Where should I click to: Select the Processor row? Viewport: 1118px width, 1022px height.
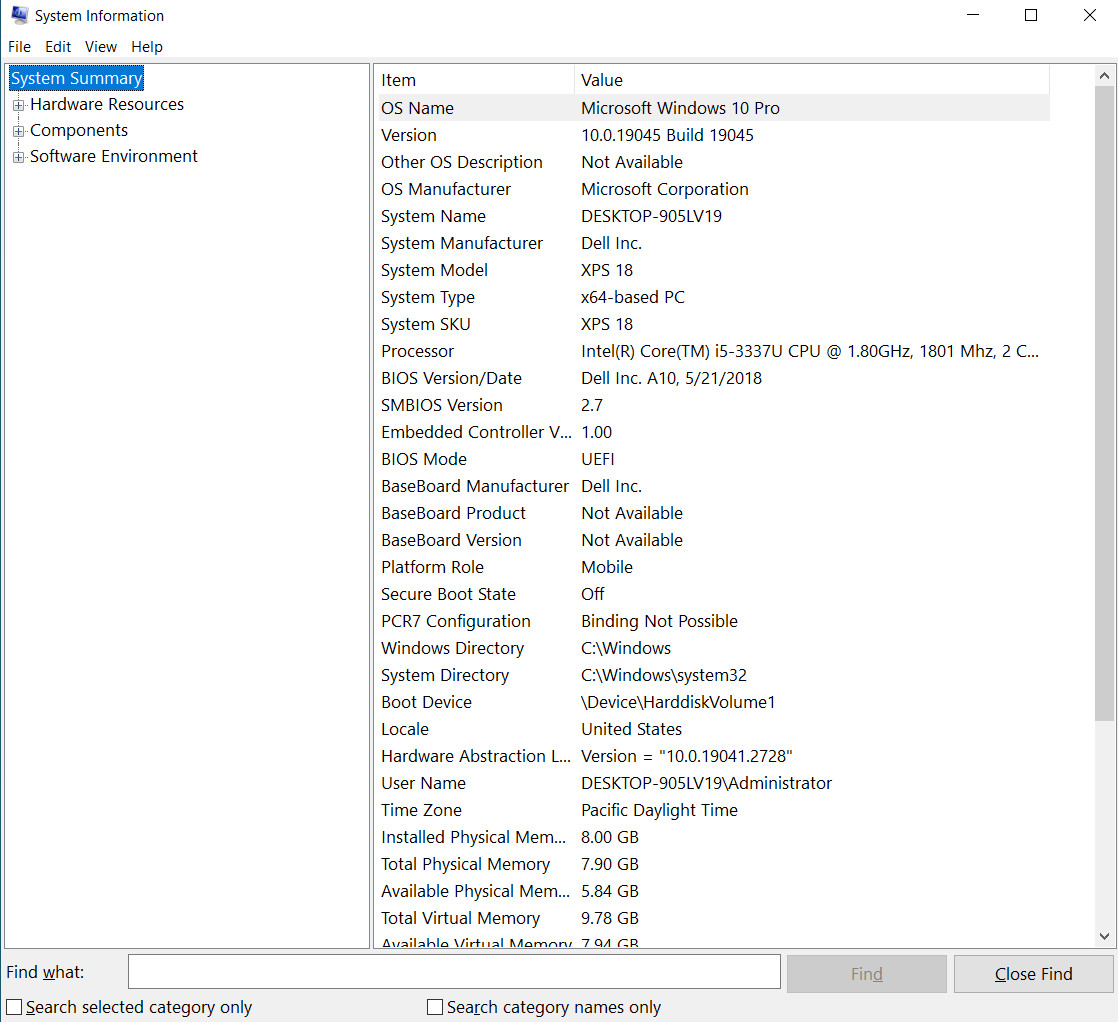click(x=714, y=352)
